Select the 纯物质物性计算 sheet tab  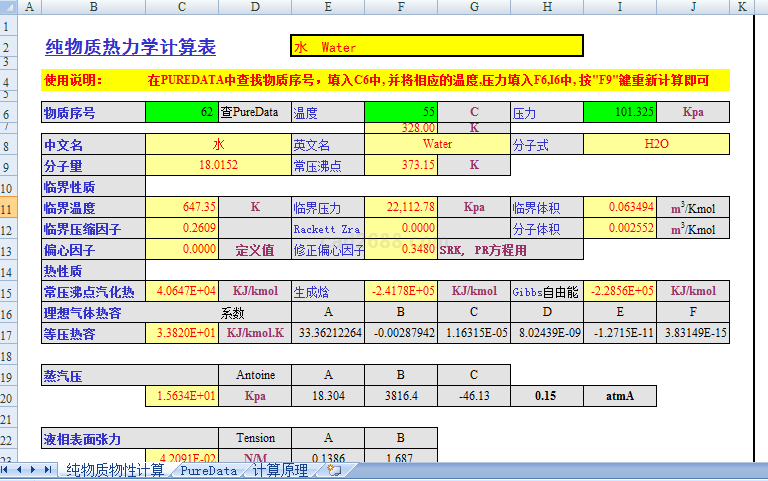pyautogui.click(x=115, y=470)
